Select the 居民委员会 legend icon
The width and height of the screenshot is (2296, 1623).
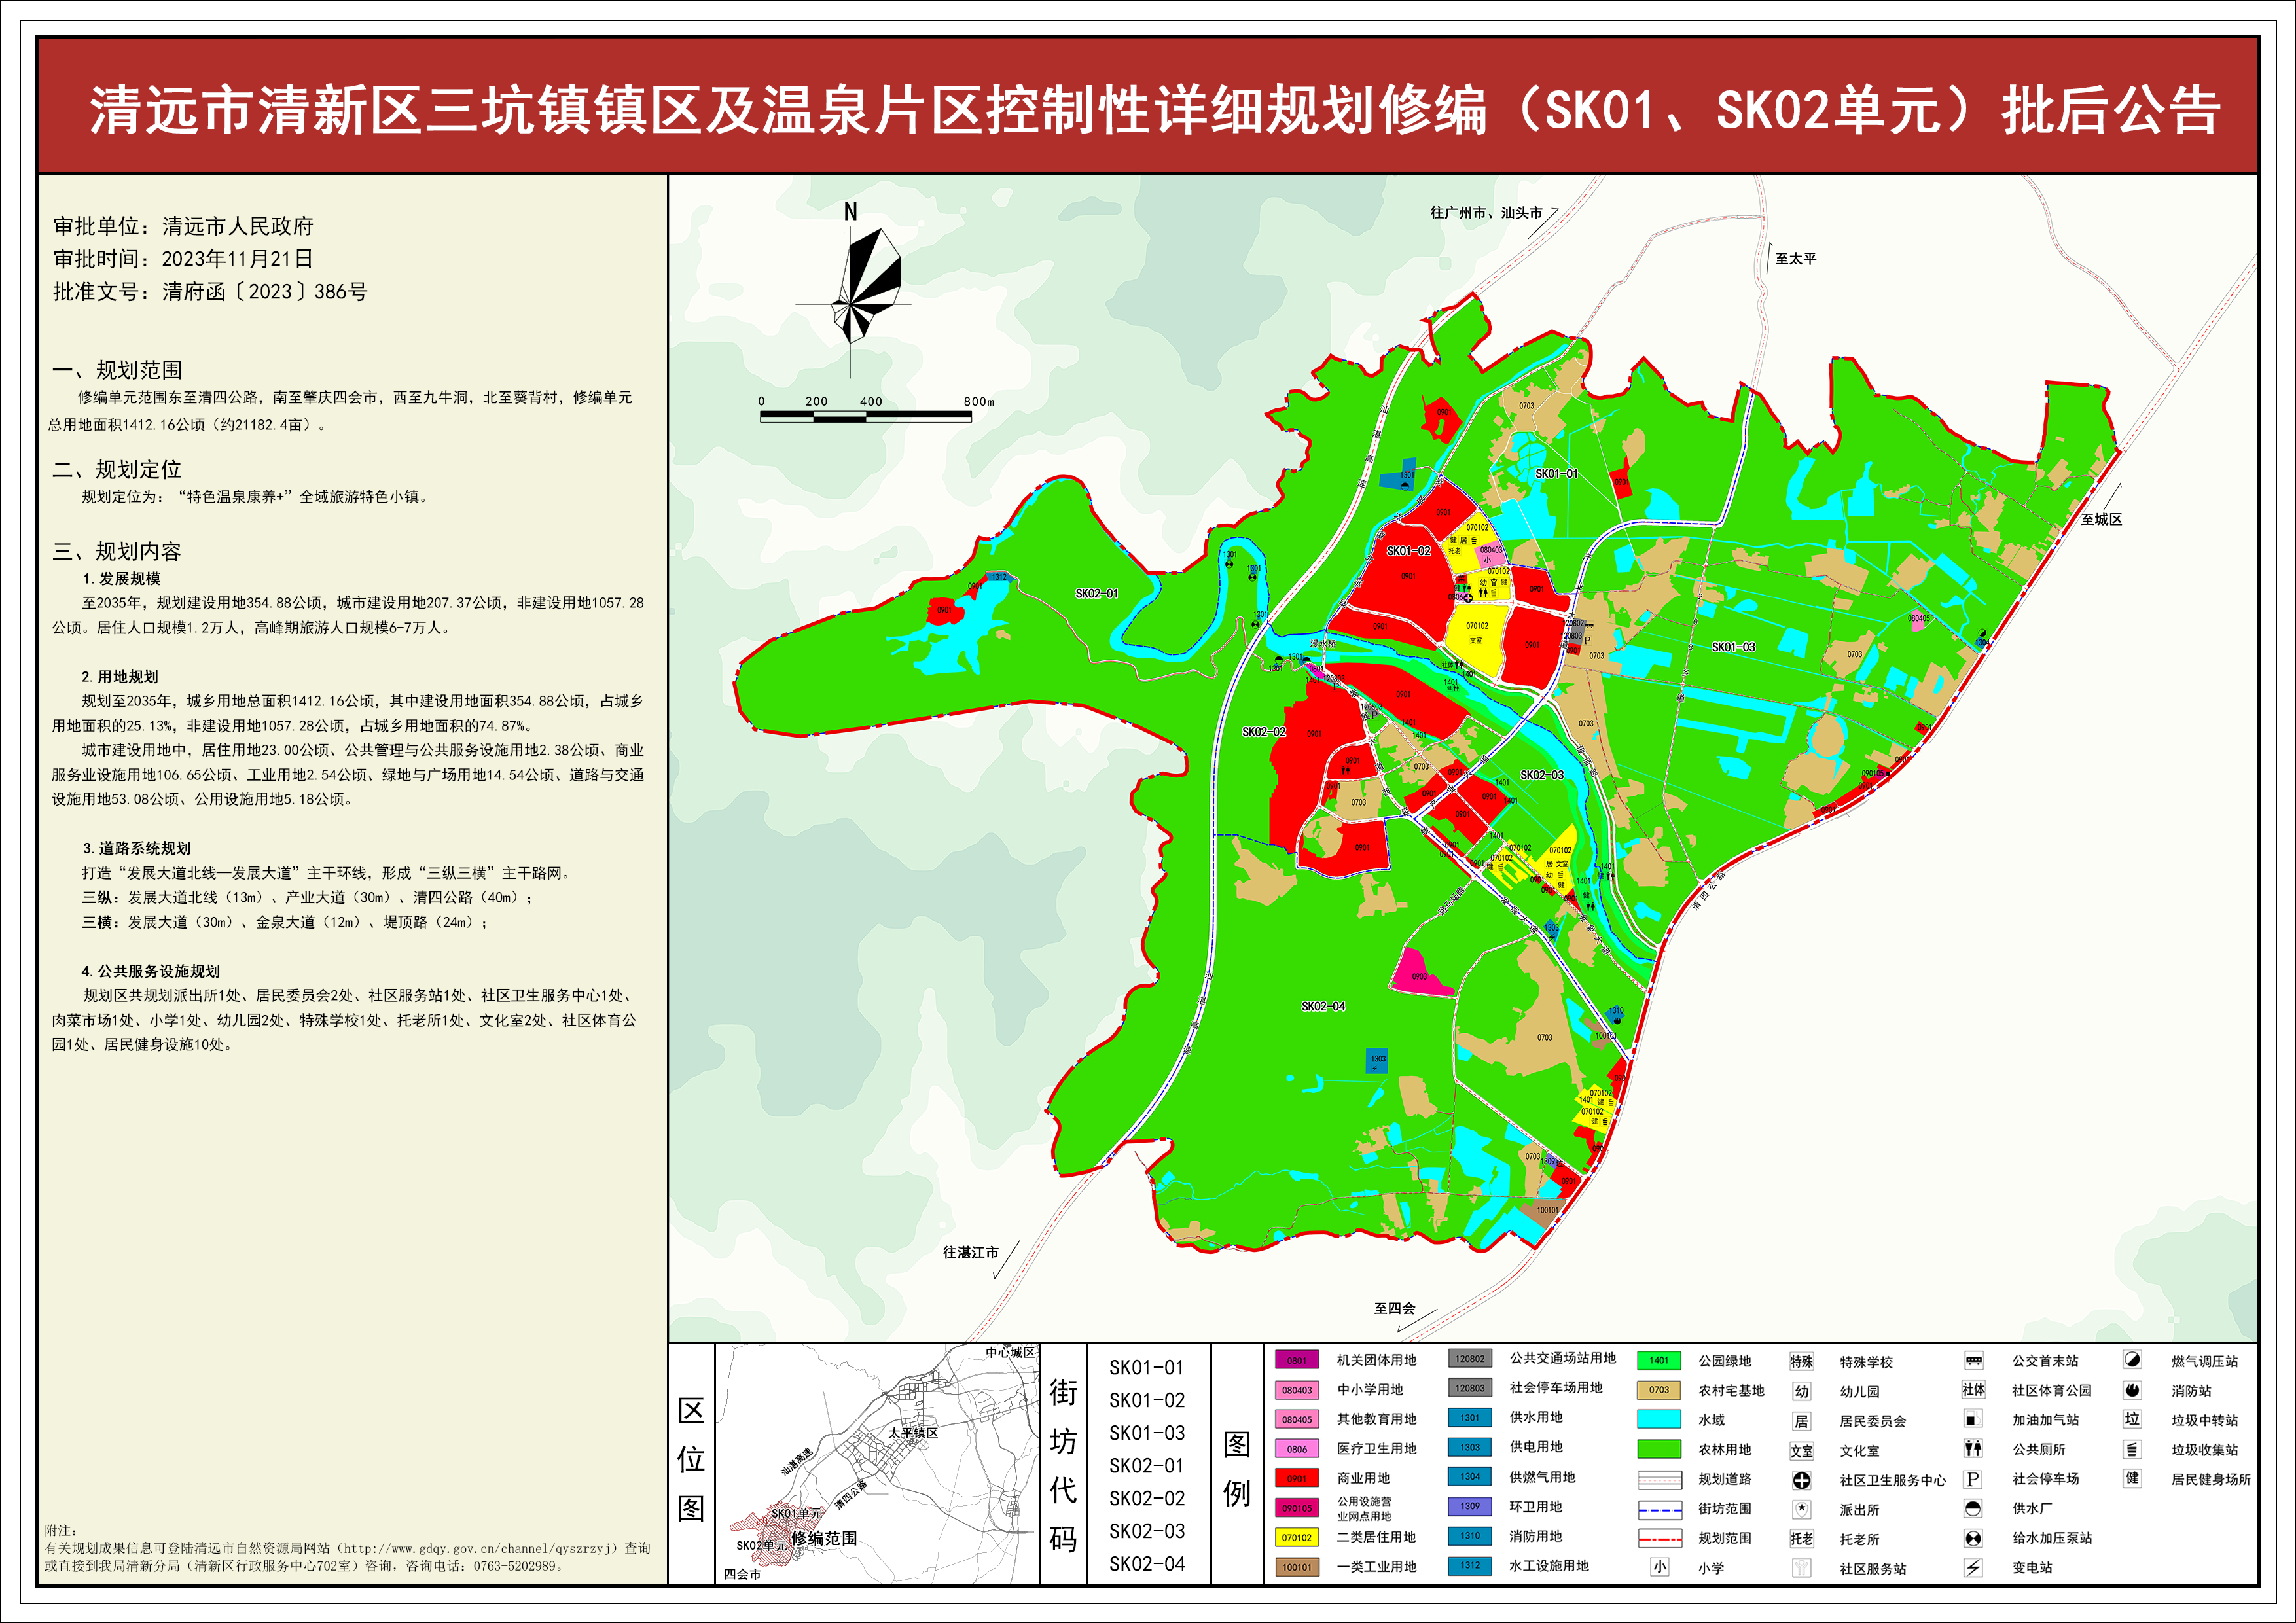pyautogui.click(x=1801, y=1421)
